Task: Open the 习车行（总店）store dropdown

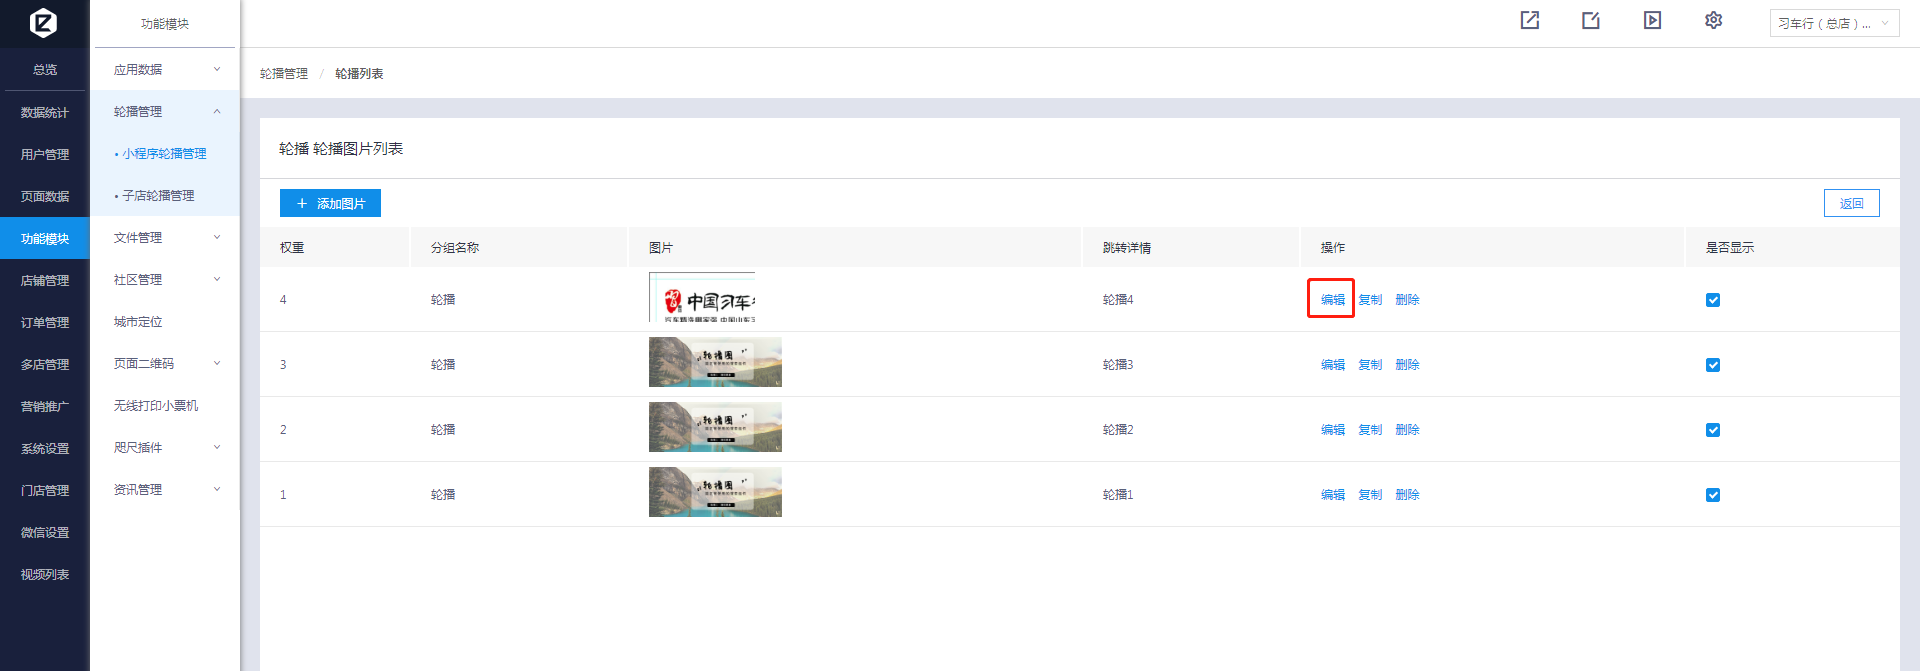Action: 1834,23
